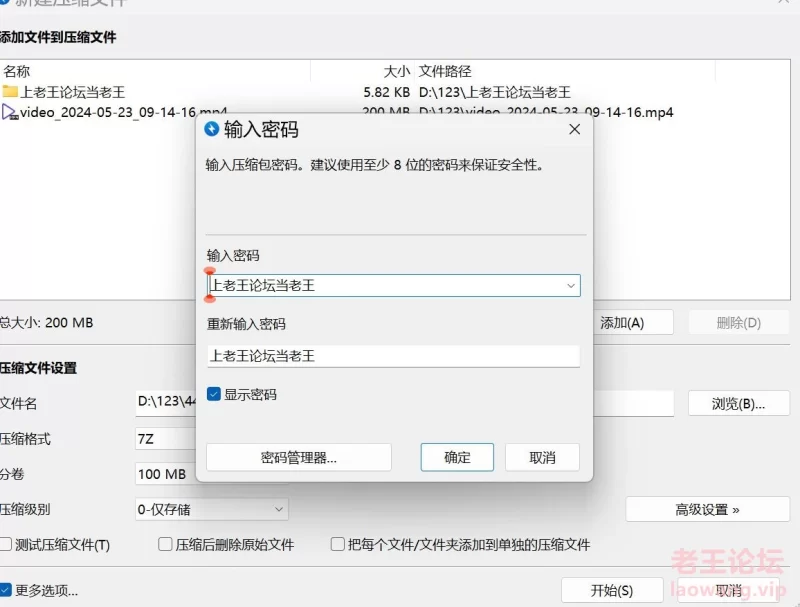Click 取消 in the password dialog
Screen dimensions: 800x607
click(x=542, y=458)
